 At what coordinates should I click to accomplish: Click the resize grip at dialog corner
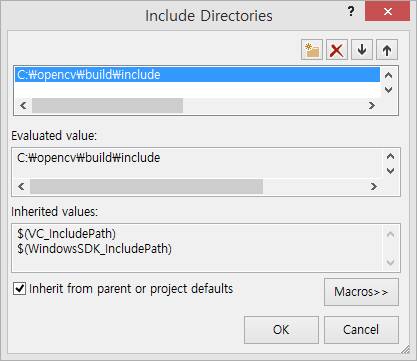(405, 349)
